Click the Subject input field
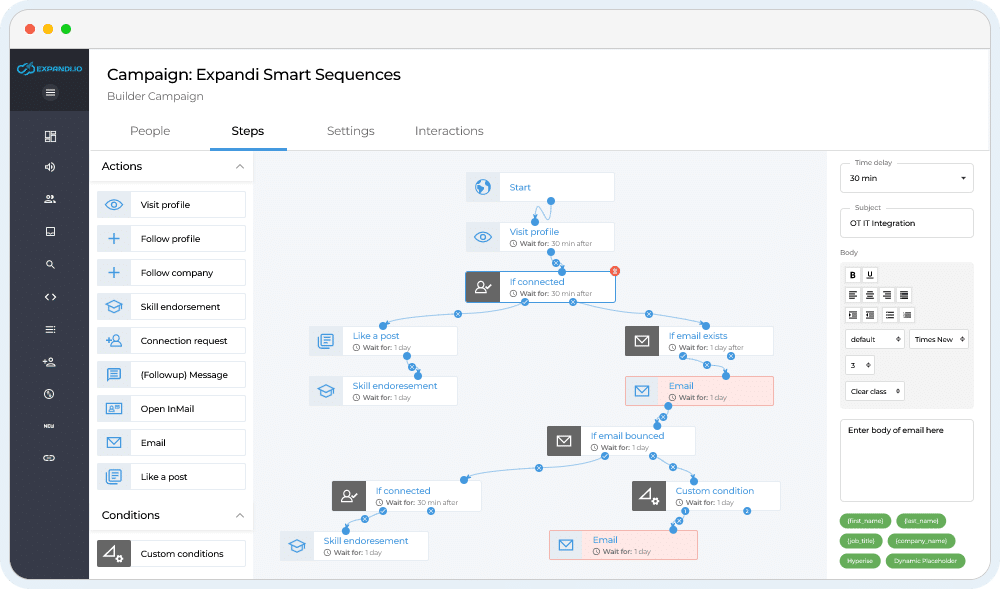1000x589 pixels. (906, 223)
